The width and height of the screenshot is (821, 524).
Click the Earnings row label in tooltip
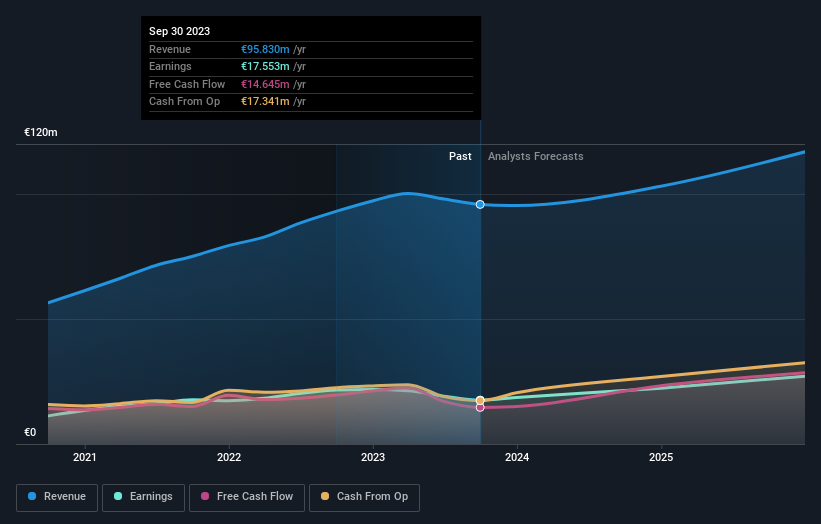pyautogui.click(x=170, y=66)
